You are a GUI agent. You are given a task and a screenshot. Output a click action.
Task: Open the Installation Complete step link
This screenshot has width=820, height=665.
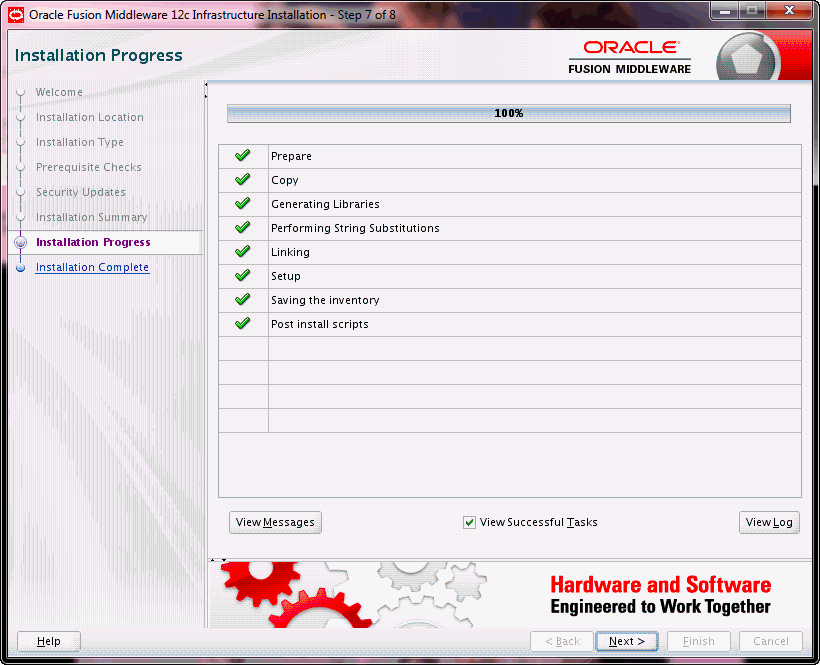93,267
